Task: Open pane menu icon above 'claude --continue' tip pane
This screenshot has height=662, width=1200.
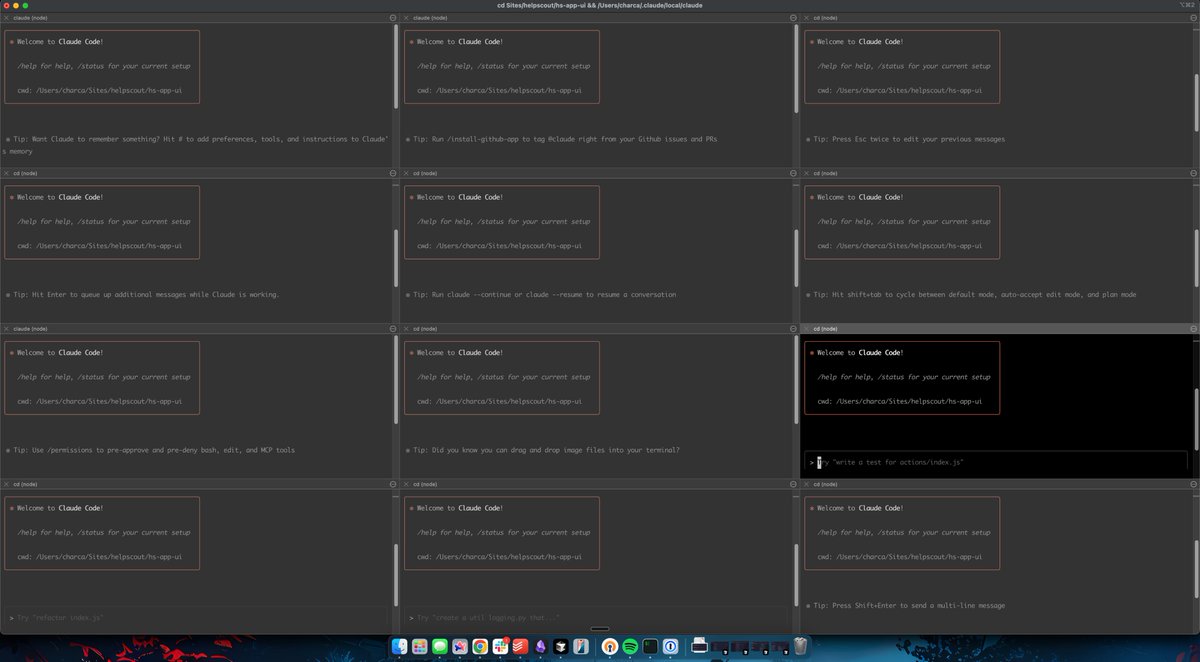Action: tap(793, 173)
